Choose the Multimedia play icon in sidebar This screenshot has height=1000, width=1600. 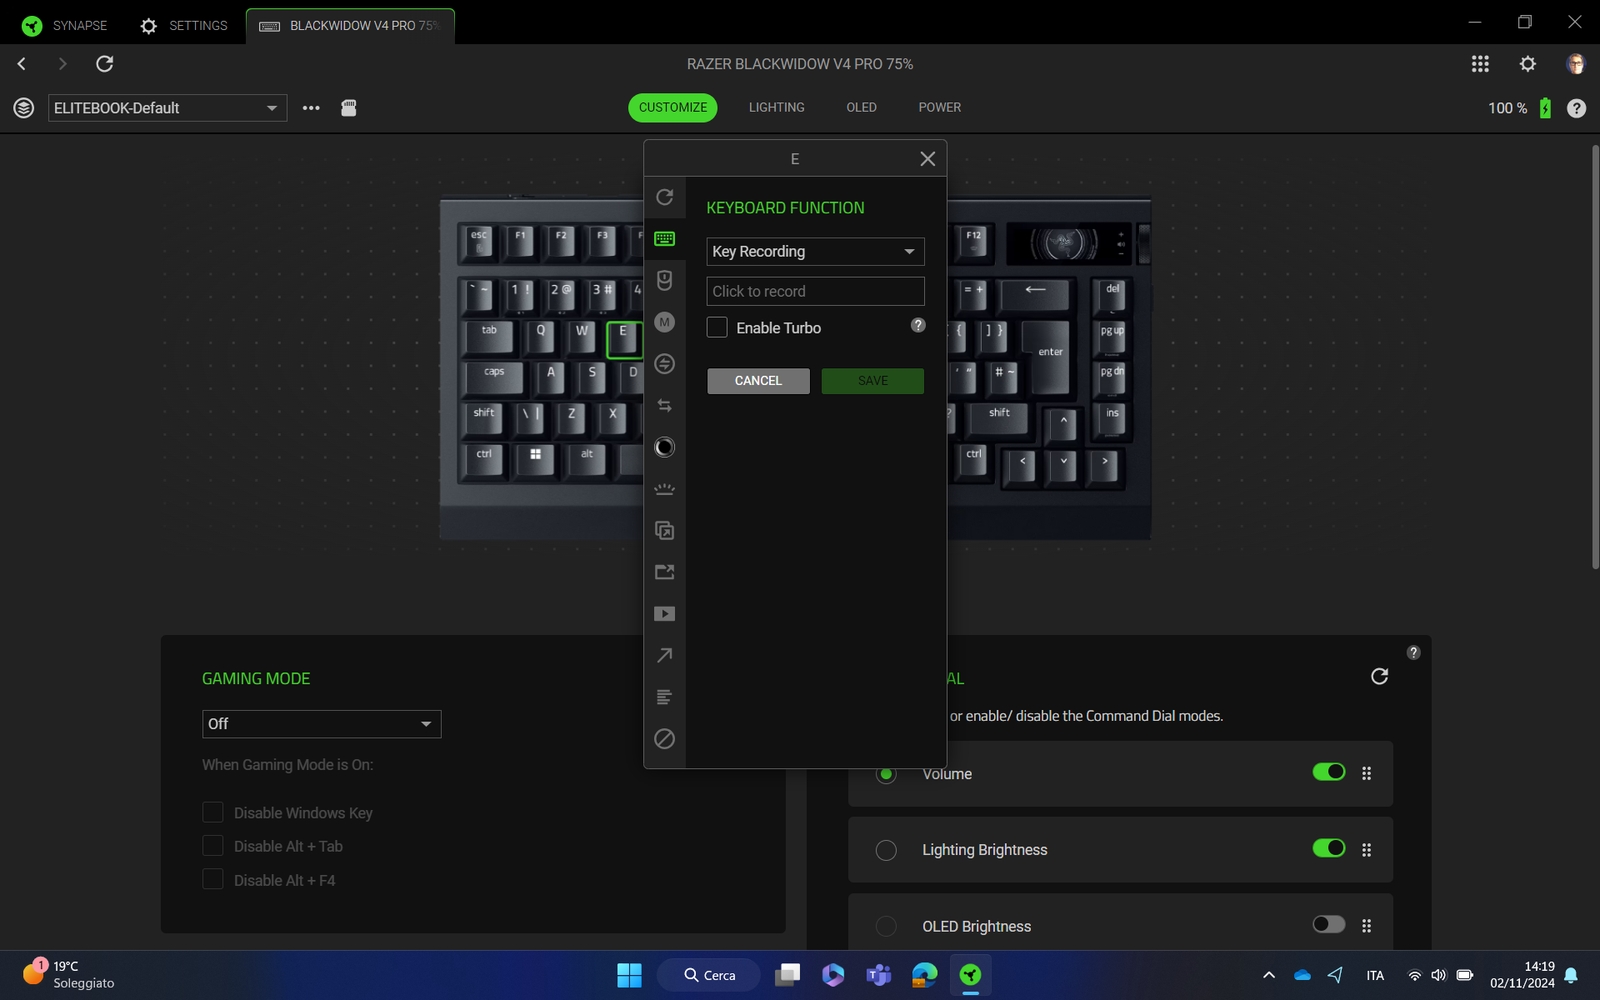(x=664, y=614)
